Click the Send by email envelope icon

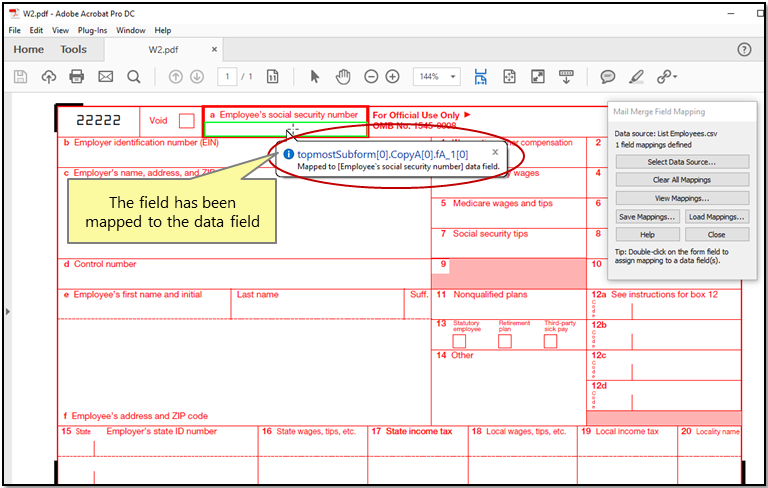(105, 77)
